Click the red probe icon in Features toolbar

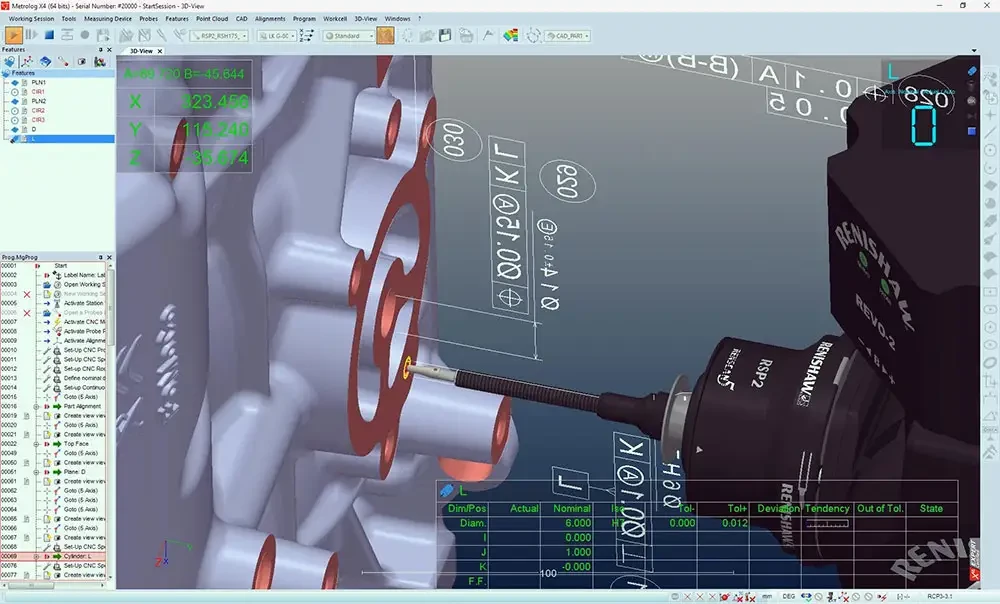(x=62, y=61)
